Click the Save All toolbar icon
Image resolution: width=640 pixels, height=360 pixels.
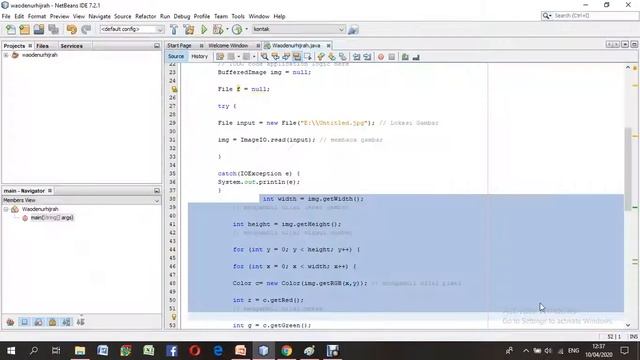point(53,29)
